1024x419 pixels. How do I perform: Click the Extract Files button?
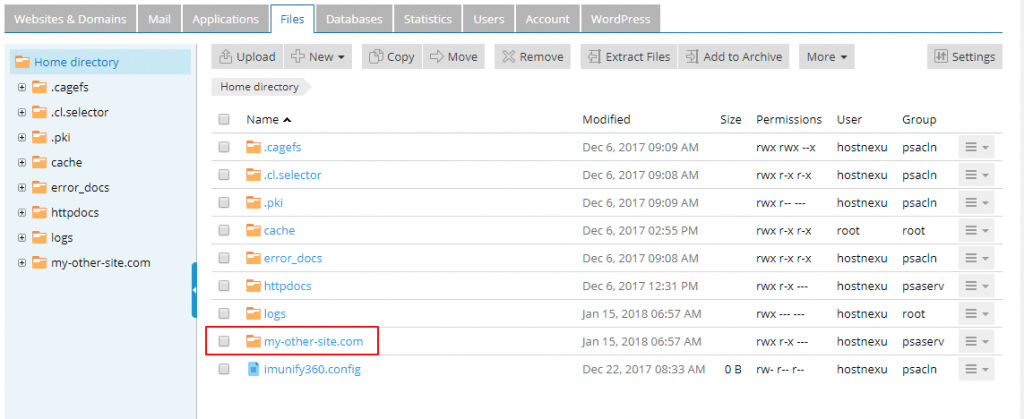628,57
